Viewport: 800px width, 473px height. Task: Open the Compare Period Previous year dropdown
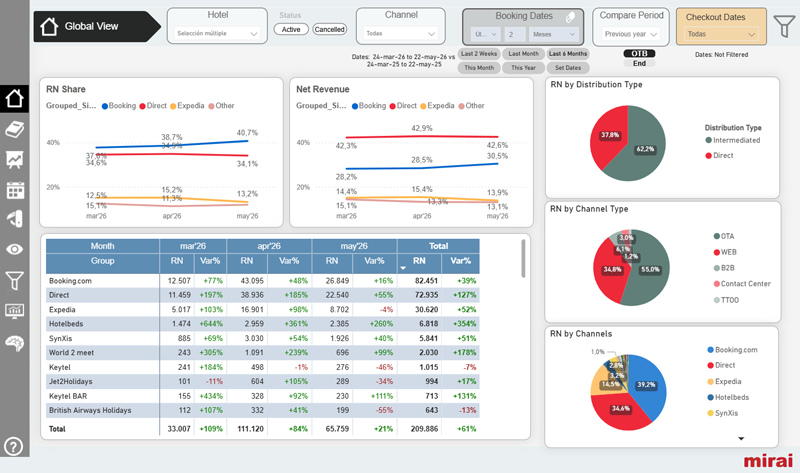click(631, 34)
